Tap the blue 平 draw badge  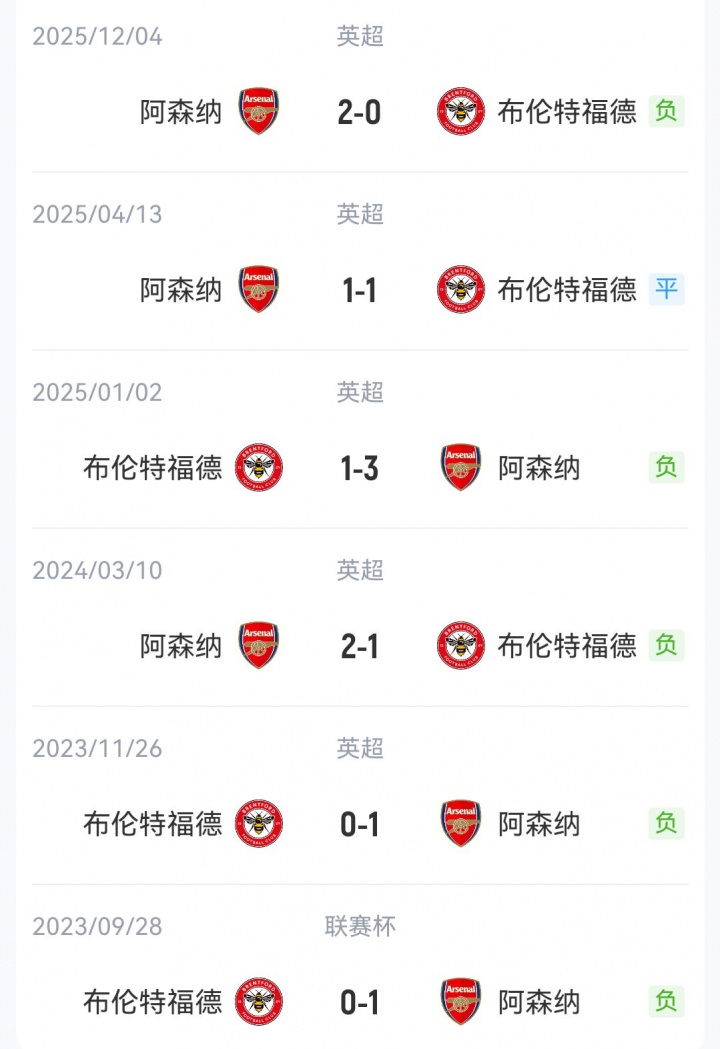[x=666, y=289]
